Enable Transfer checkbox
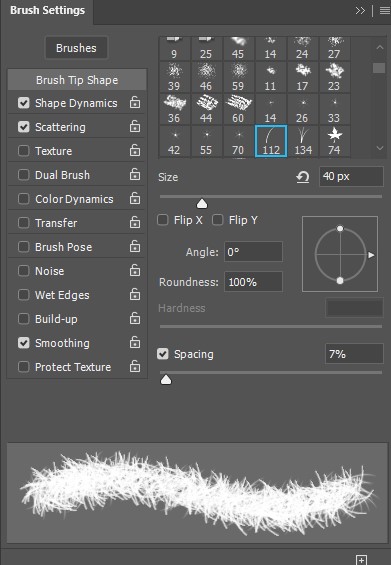The width and height of the screenshot is (391, 565). (24, 223)
